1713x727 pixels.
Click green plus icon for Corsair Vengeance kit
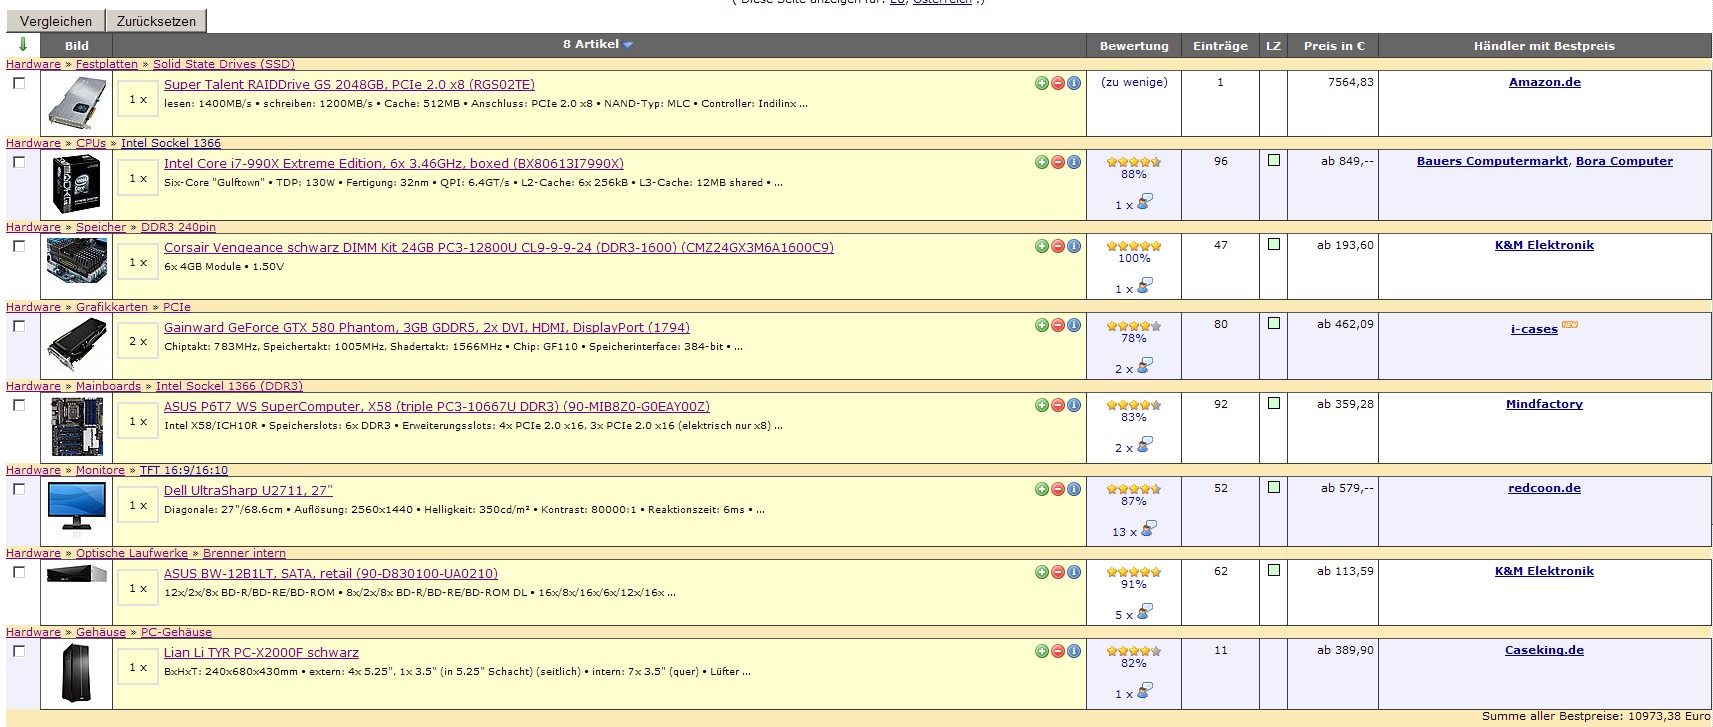coord(1042,246)
